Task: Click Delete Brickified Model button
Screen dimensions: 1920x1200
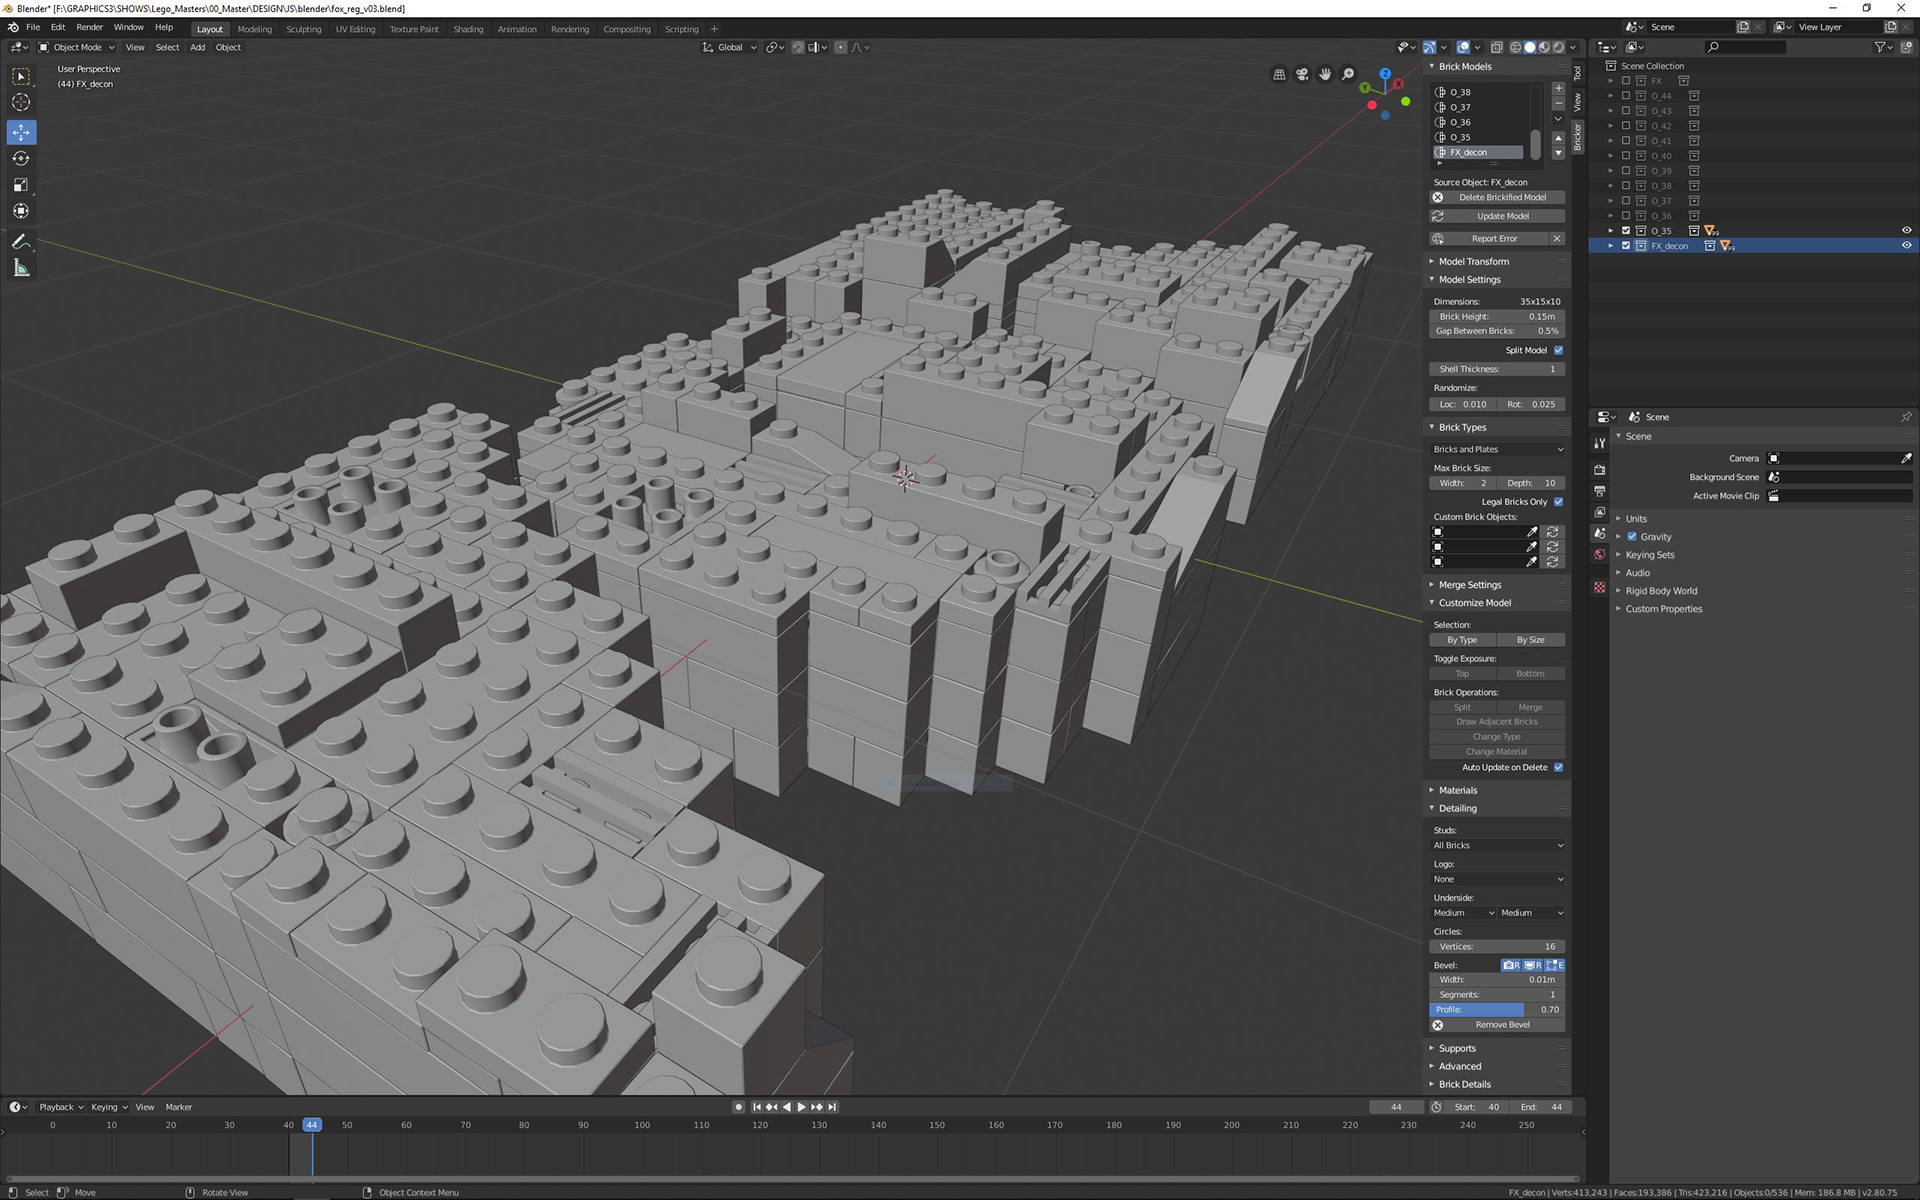Action: tap(1497, 198)
